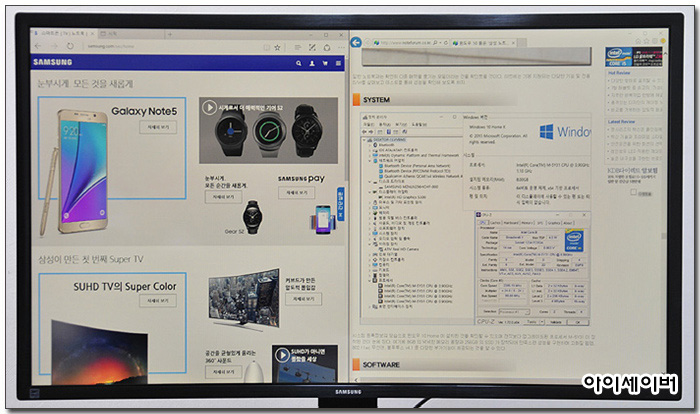700x414 pixels.
Task: Open the Samsung shopping cart icon
Action: (x=325, y=63)
